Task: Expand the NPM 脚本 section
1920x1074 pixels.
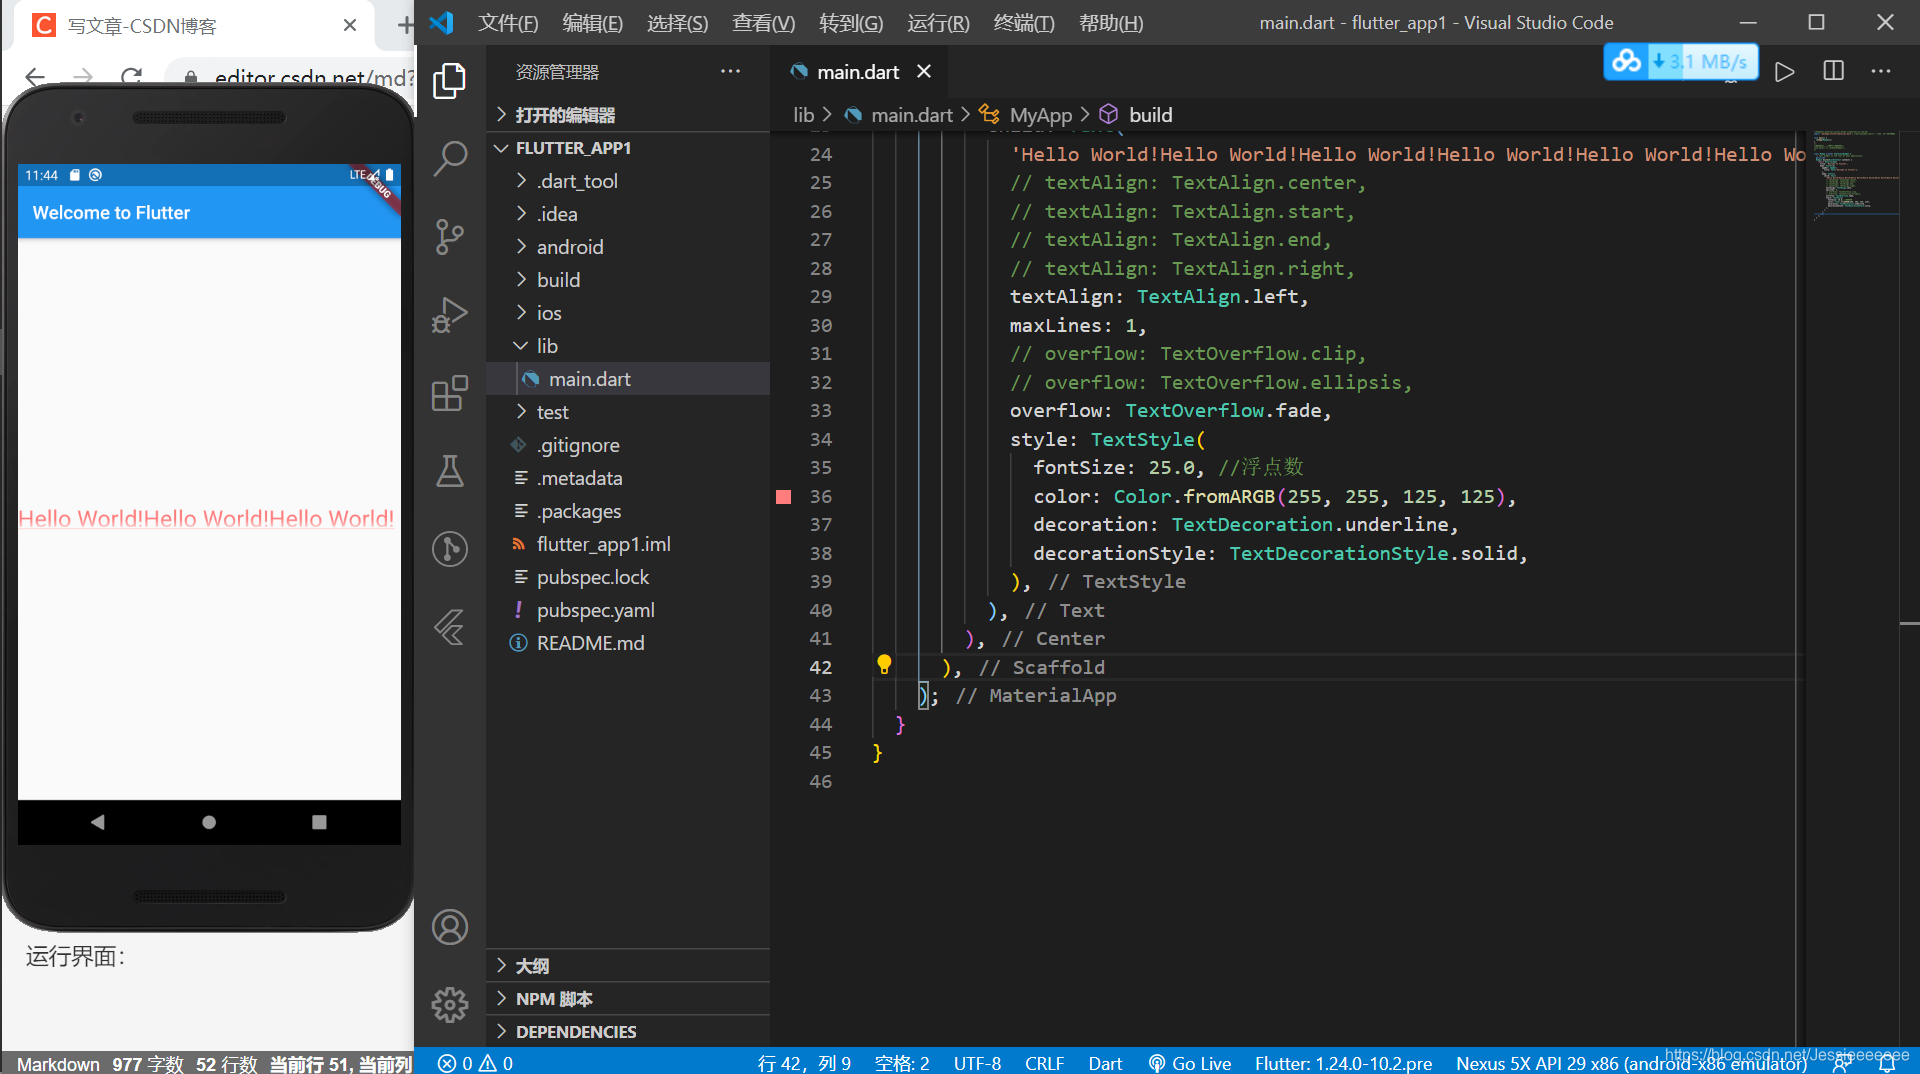Action: pyautogui.click(x=628, y=999)
